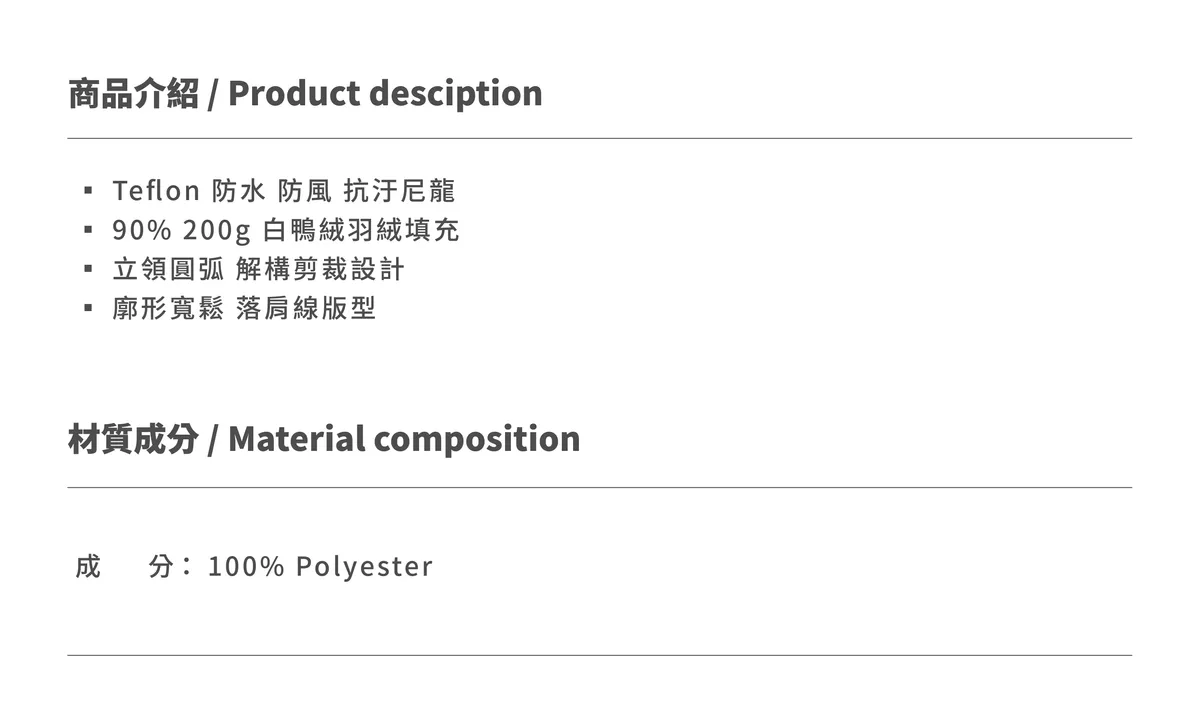Click the square bullet before 立領圓弧
Image resolution: width=1200 pixels, height=704 pixels.
point(89,269)
